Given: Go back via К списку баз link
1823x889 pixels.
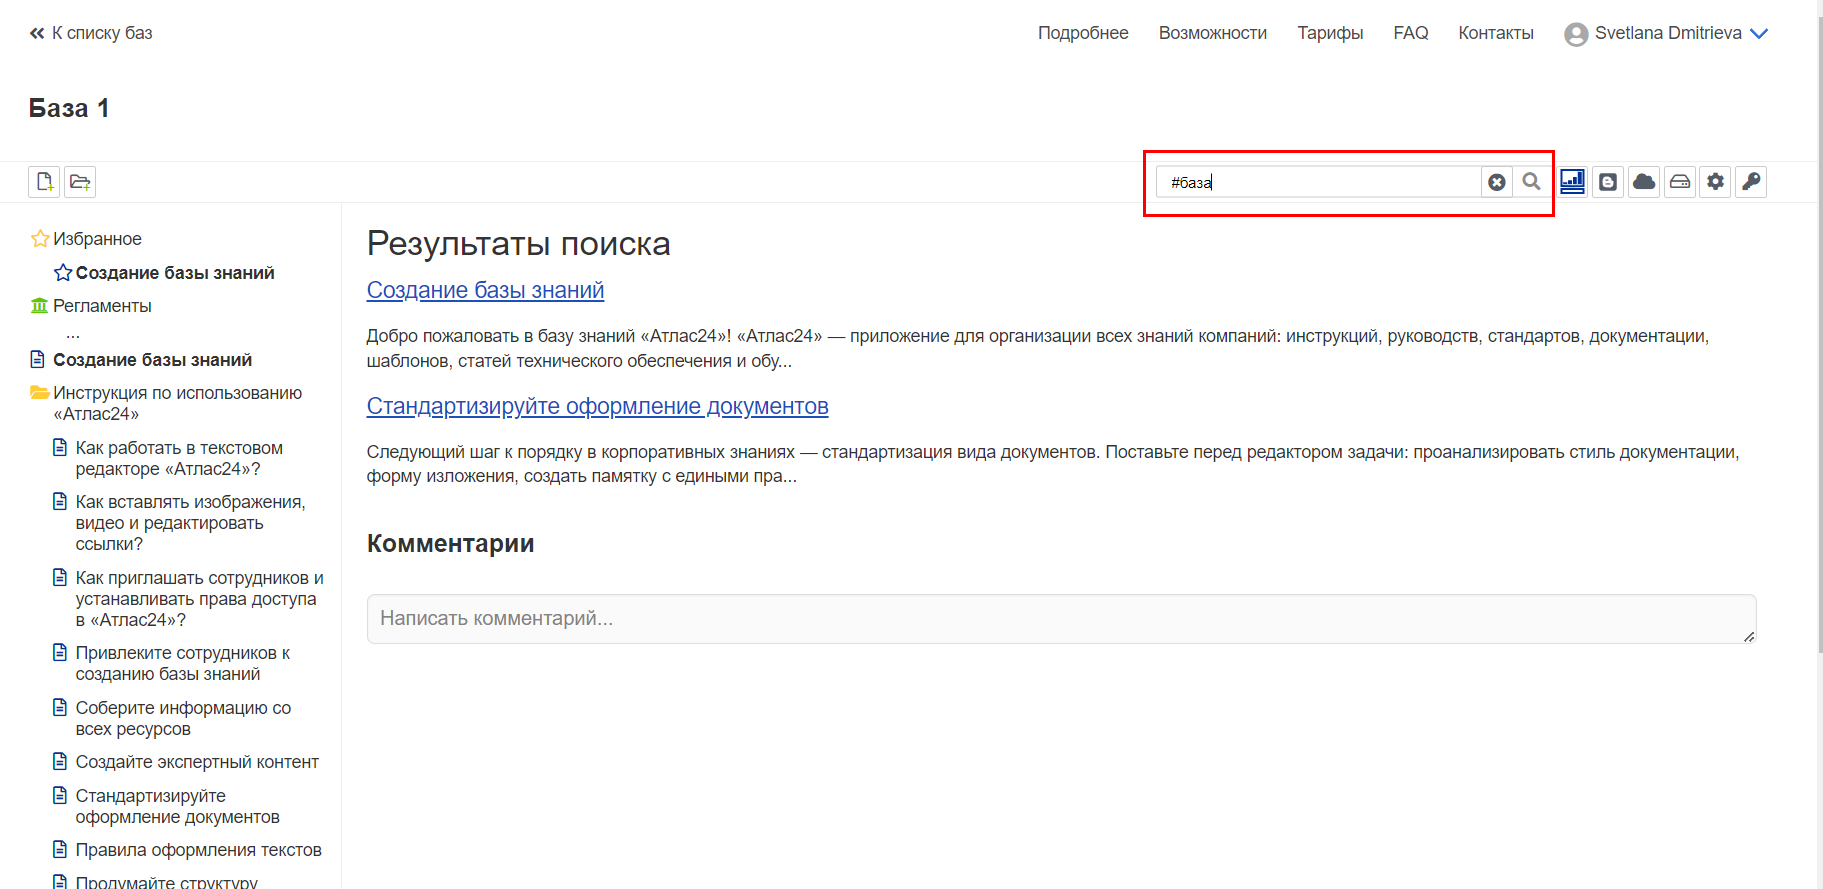Looking at the screenshot, I should (102, 33).
